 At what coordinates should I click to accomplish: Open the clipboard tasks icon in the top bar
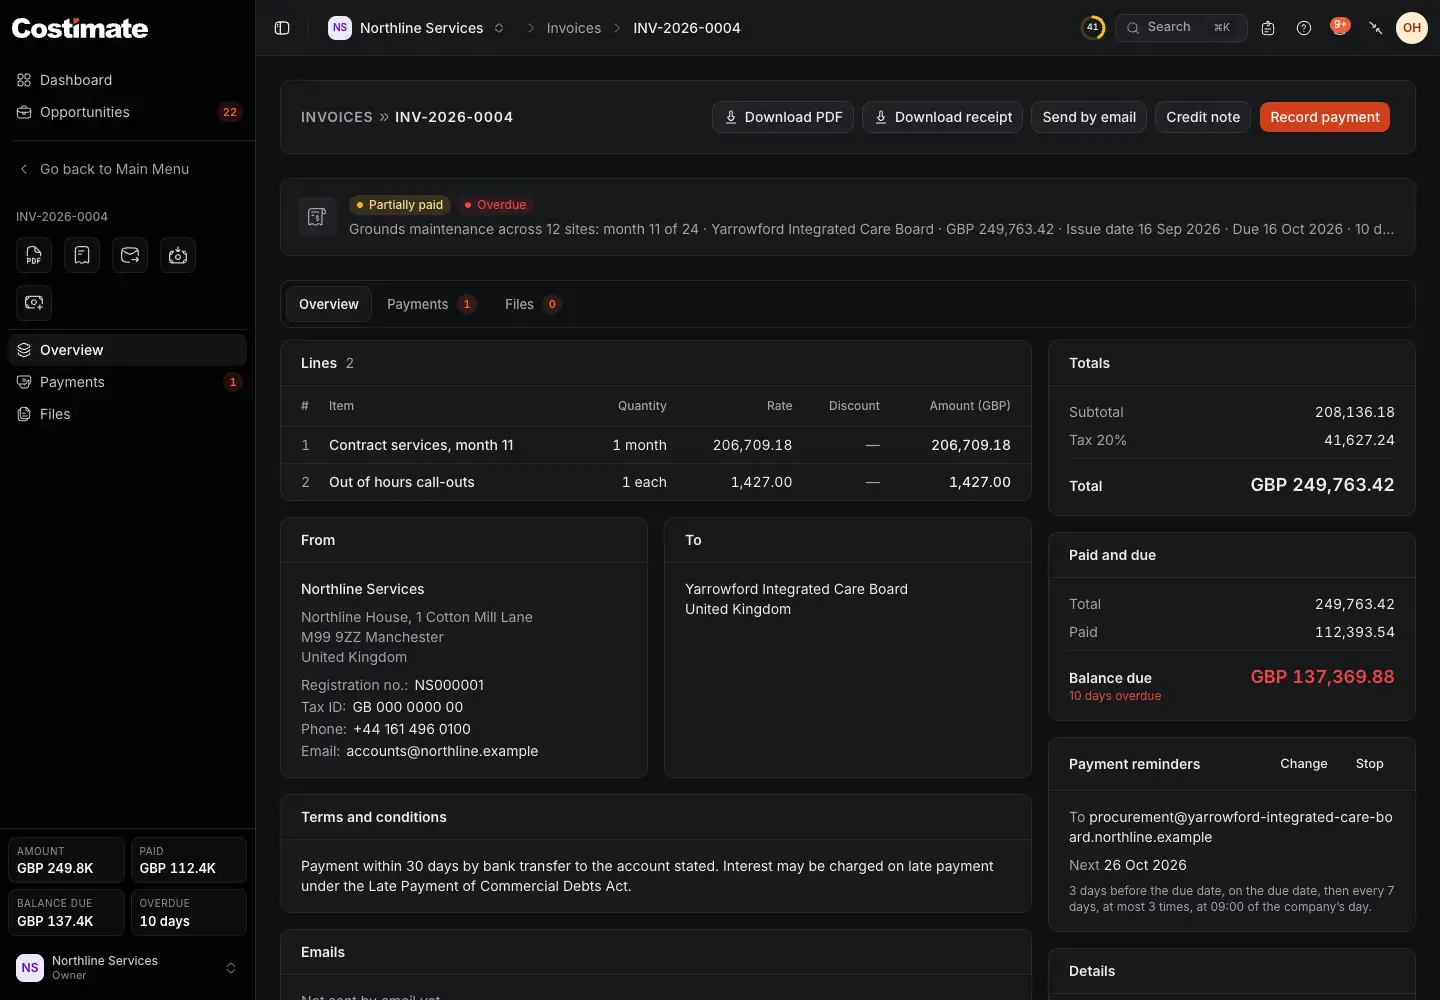1268,28
